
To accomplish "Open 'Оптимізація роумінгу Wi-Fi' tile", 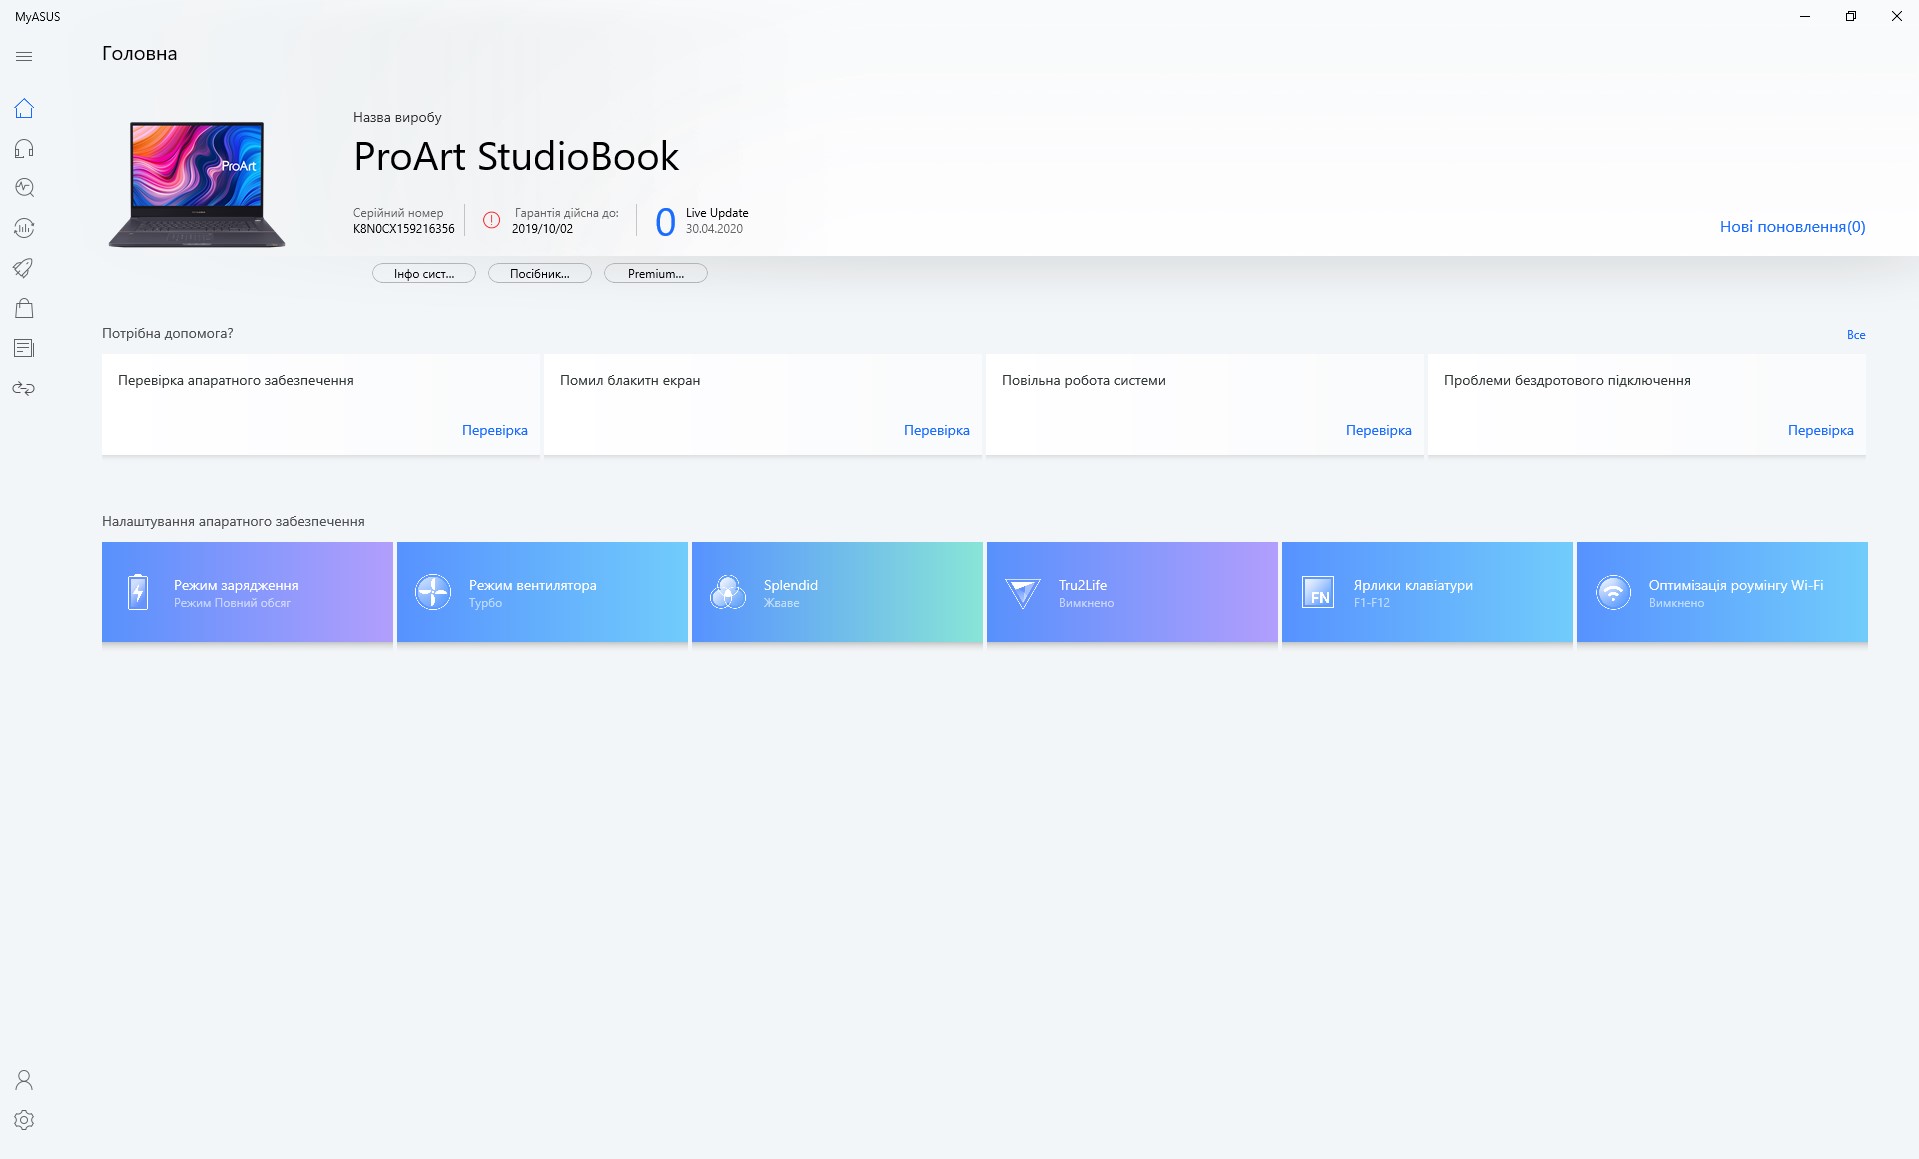I will tap(1722, 592).
